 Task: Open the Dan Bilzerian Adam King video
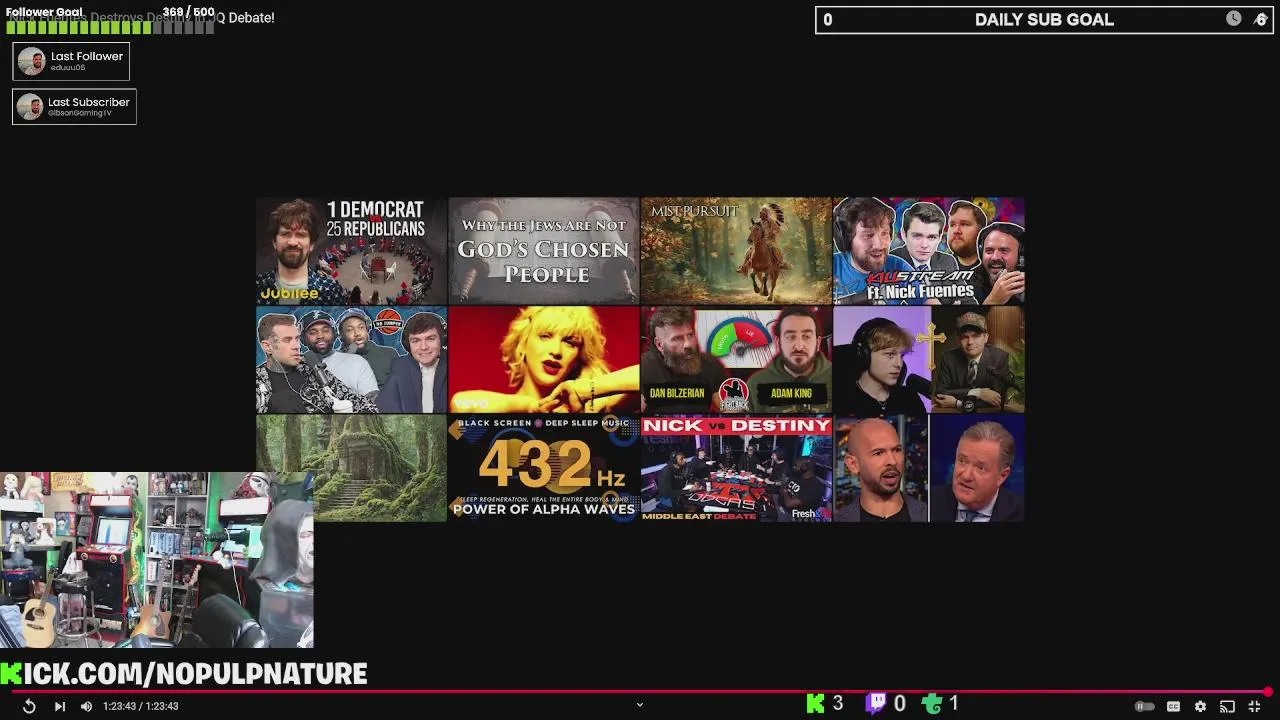[736, 359]
